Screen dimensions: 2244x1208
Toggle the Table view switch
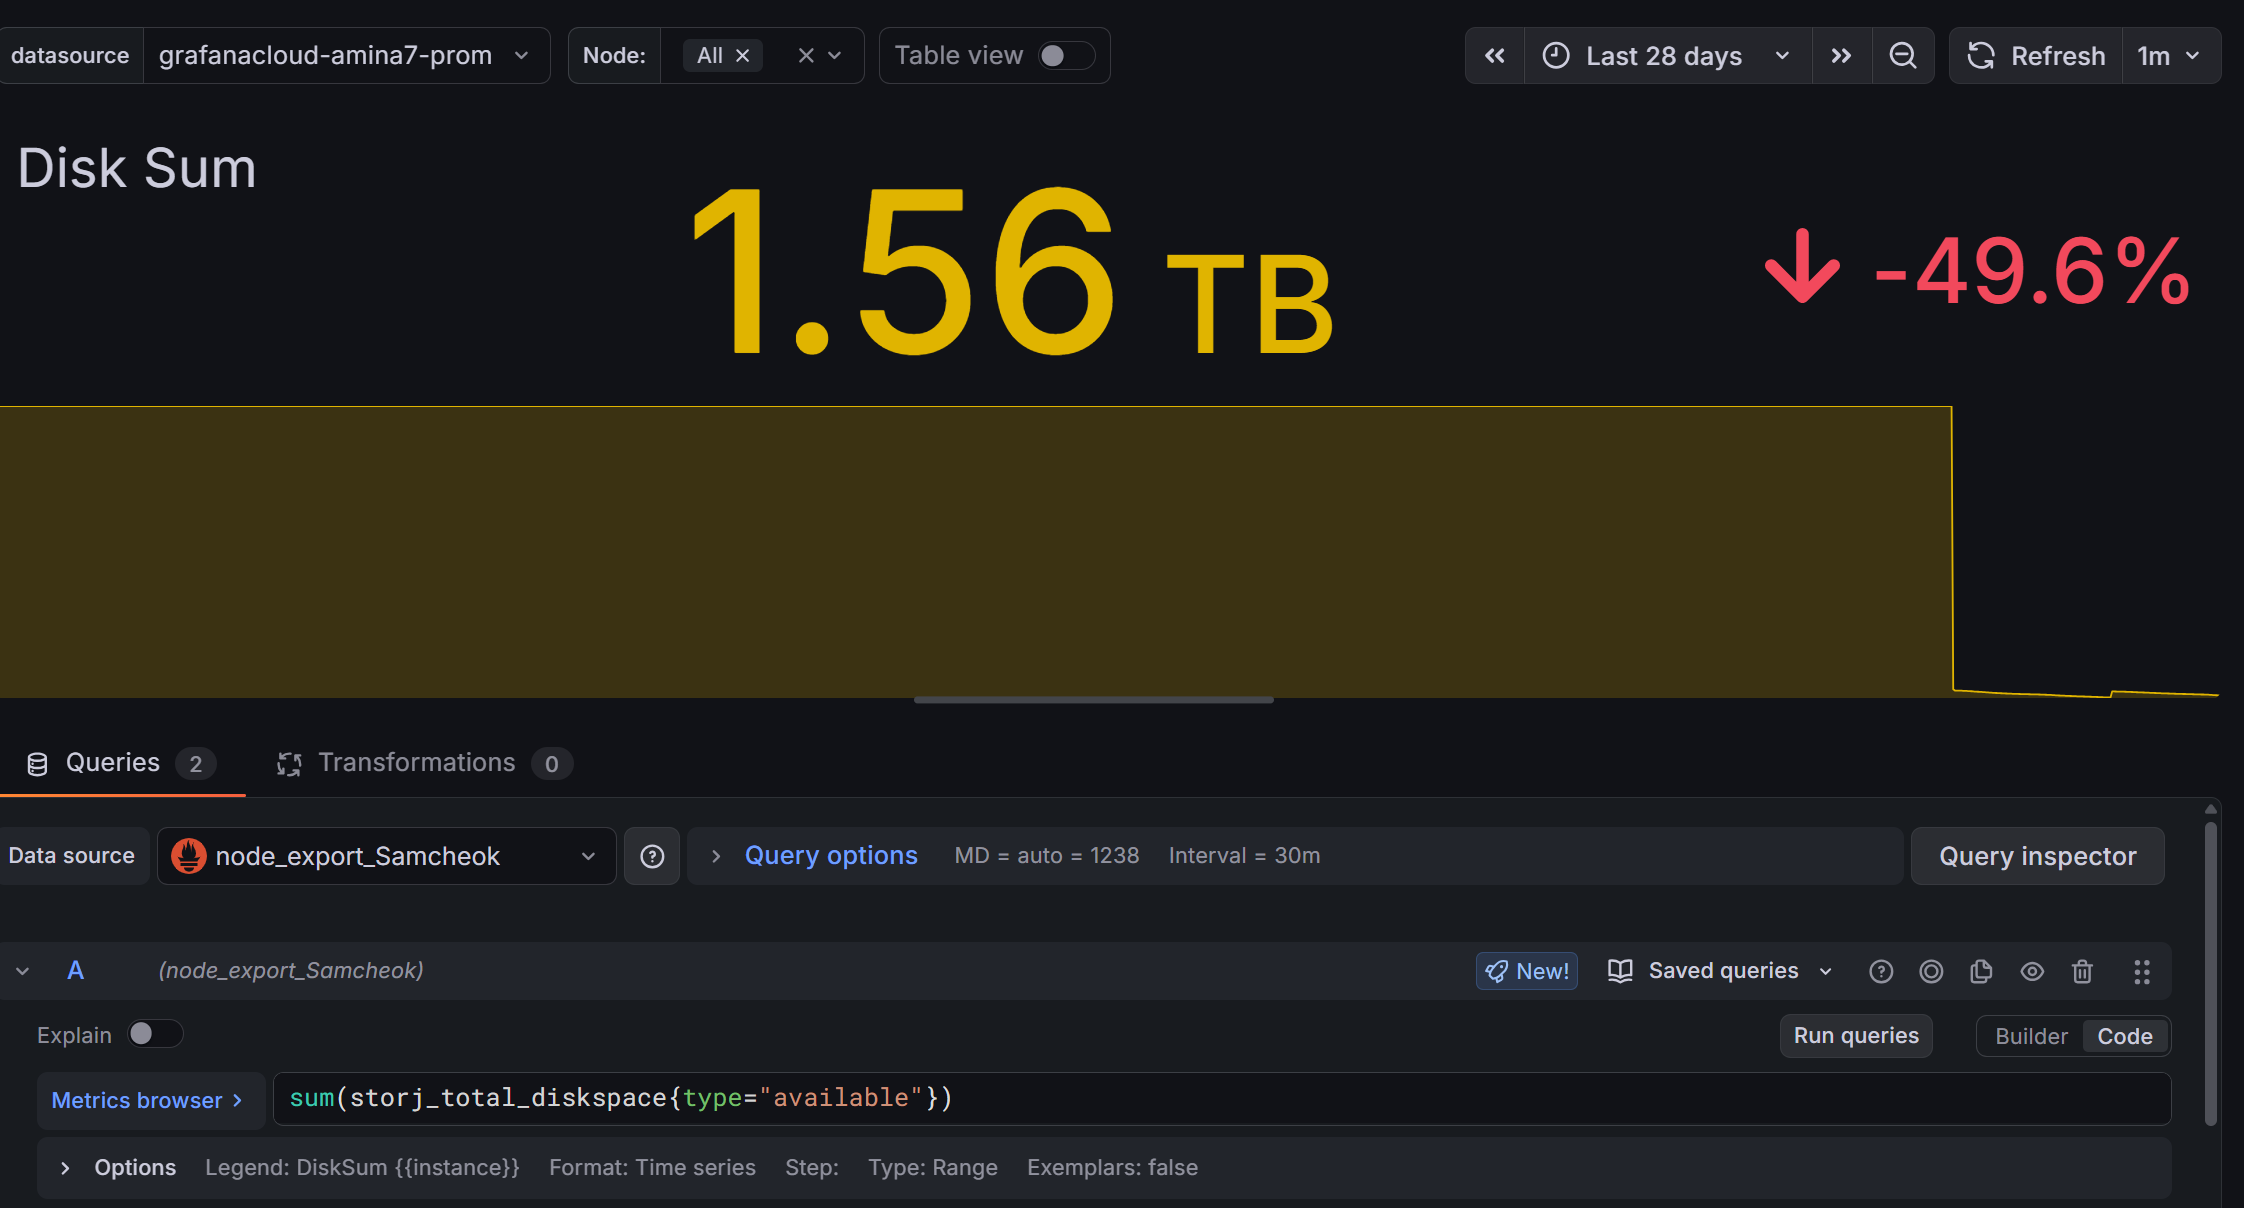pos(1064,56)
